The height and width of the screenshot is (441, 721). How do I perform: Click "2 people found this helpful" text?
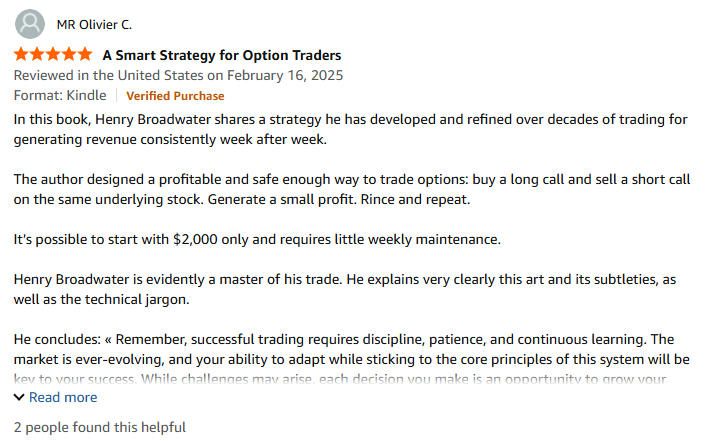click(x=100, y=427)
